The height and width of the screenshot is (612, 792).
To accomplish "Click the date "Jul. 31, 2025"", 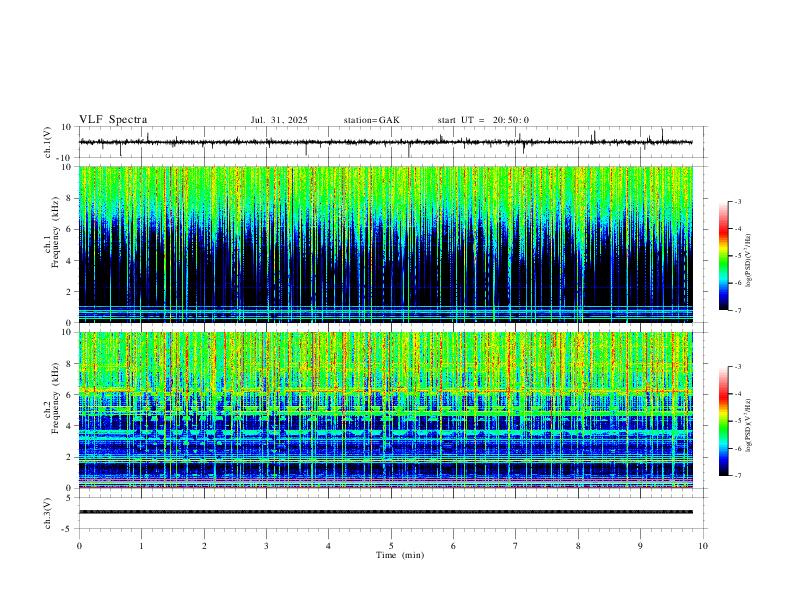I will (279, 120).
